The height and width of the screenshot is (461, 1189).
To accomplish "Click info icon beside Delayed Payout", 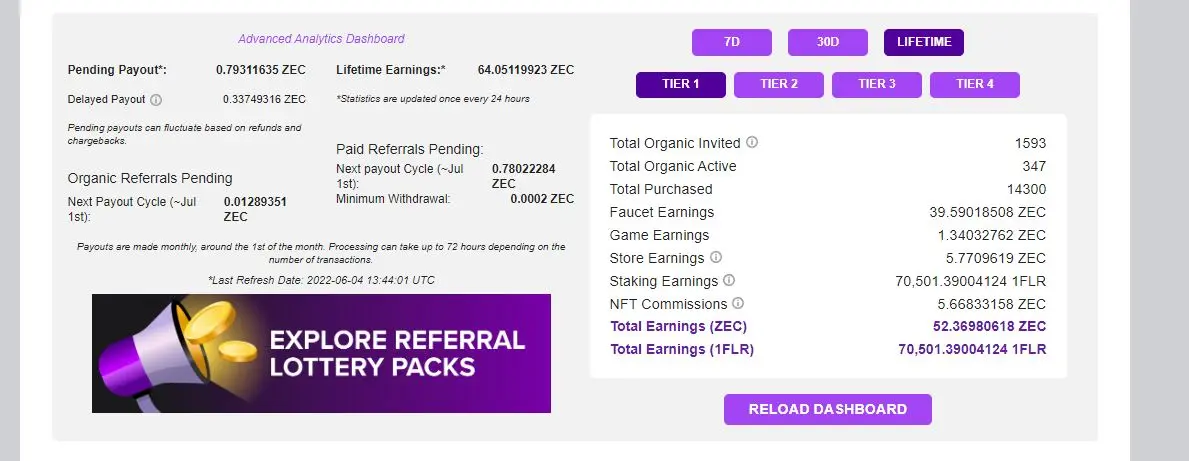I will (x=155, y=99).
